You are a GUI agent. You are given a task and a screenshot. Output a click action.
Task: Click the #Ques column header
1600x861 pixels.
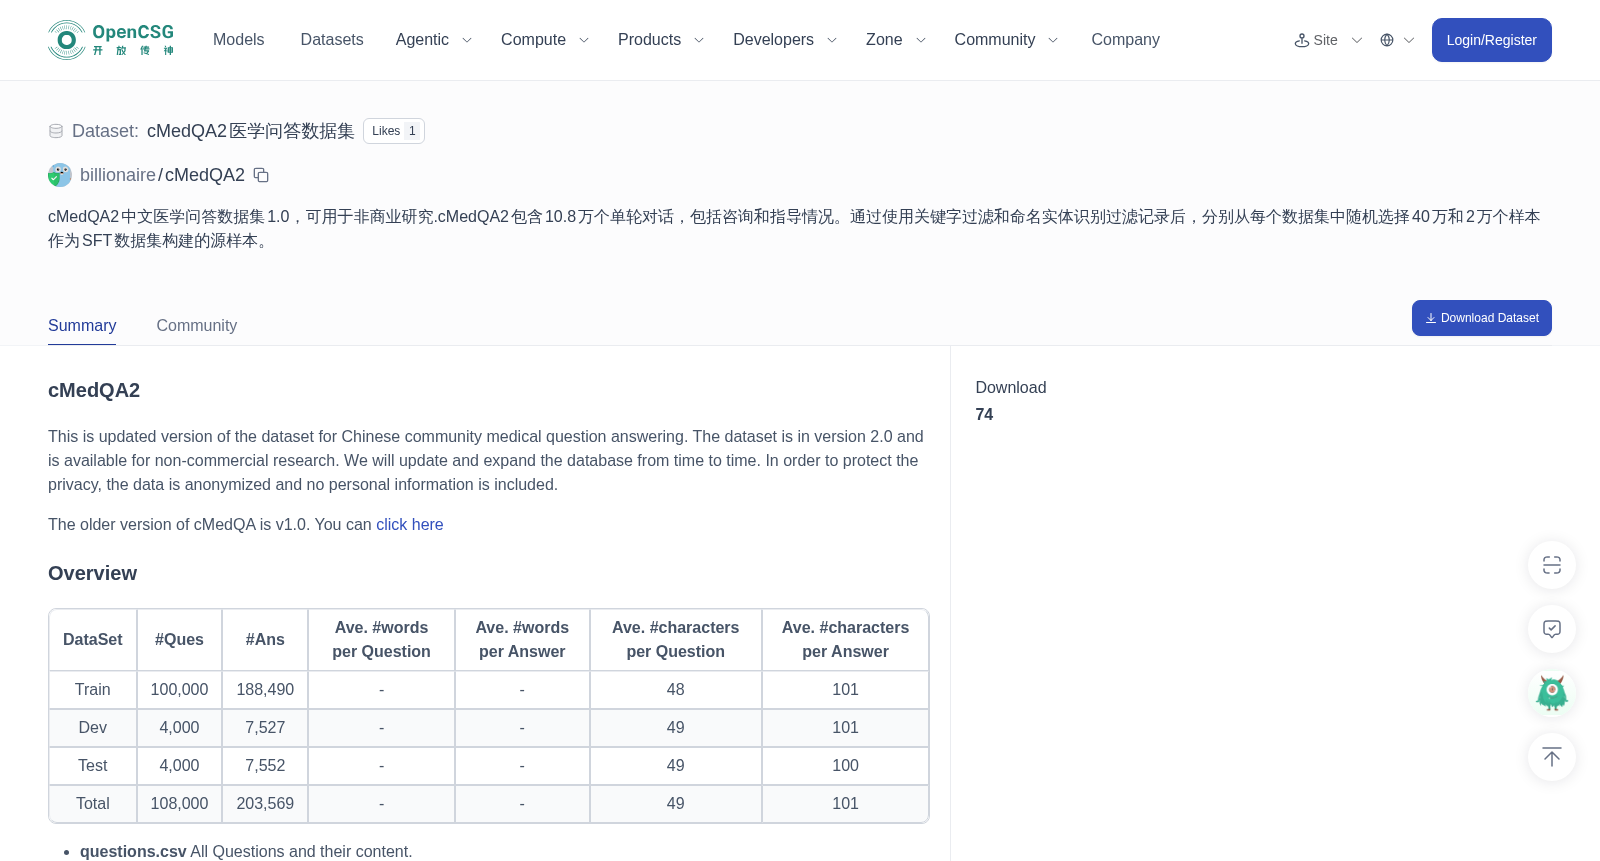179,640
